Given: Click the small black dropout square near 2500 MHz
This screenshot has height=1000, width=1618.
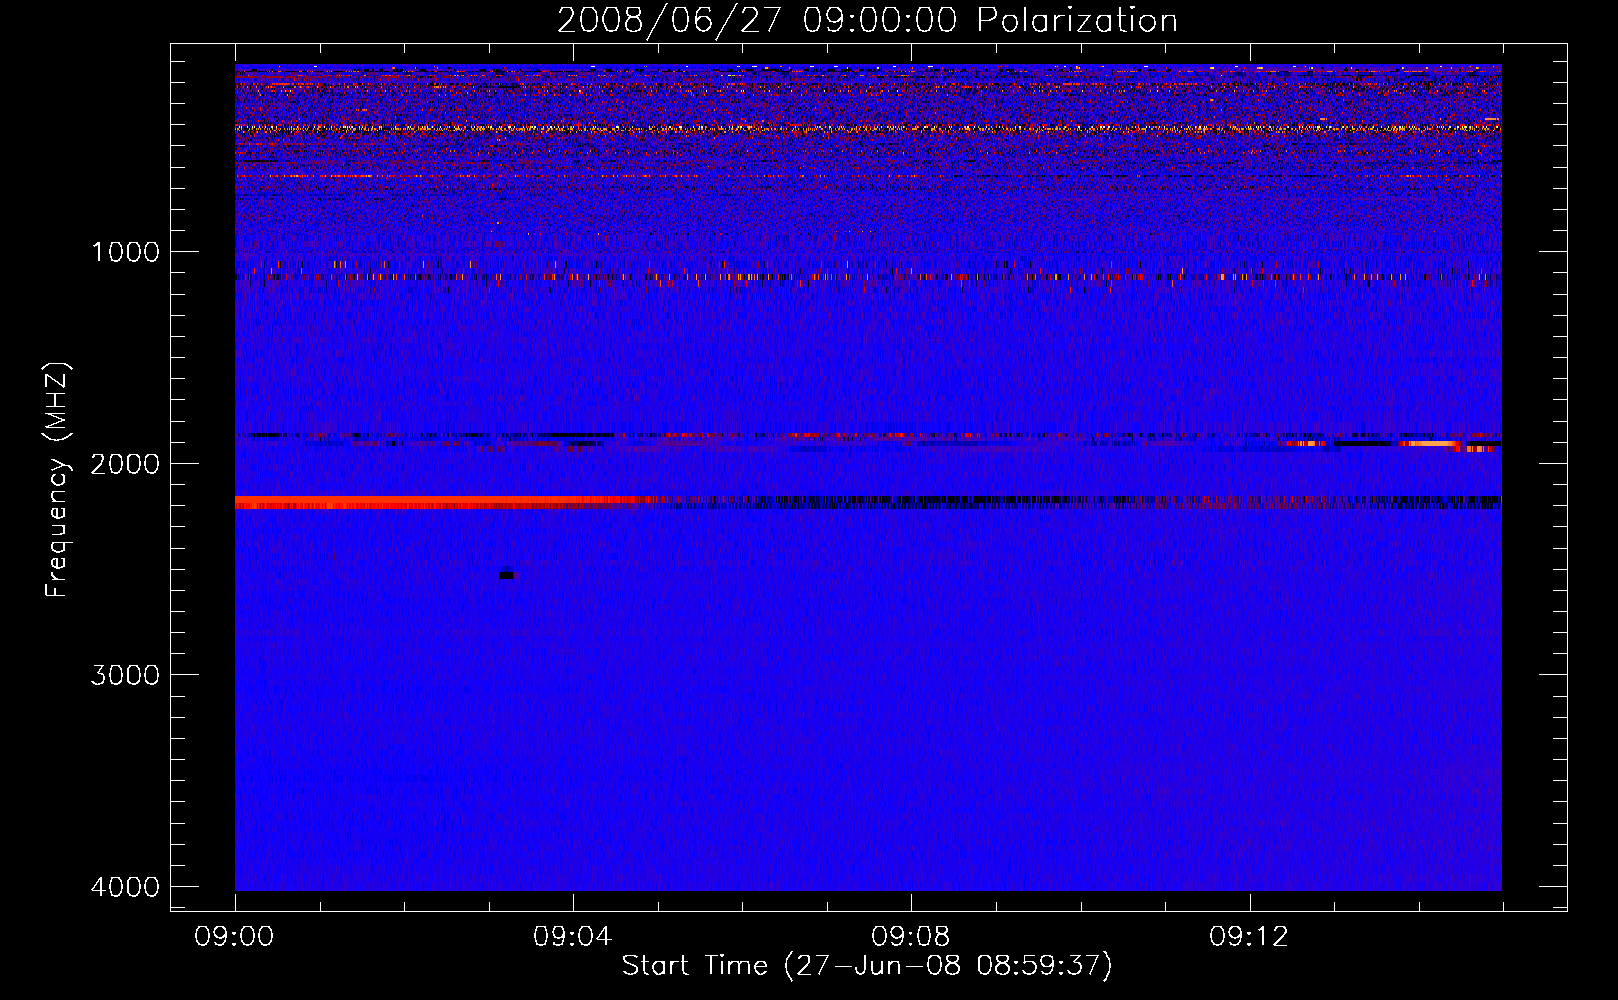Looking at the screenshot, I should click(x=506, y=575).
